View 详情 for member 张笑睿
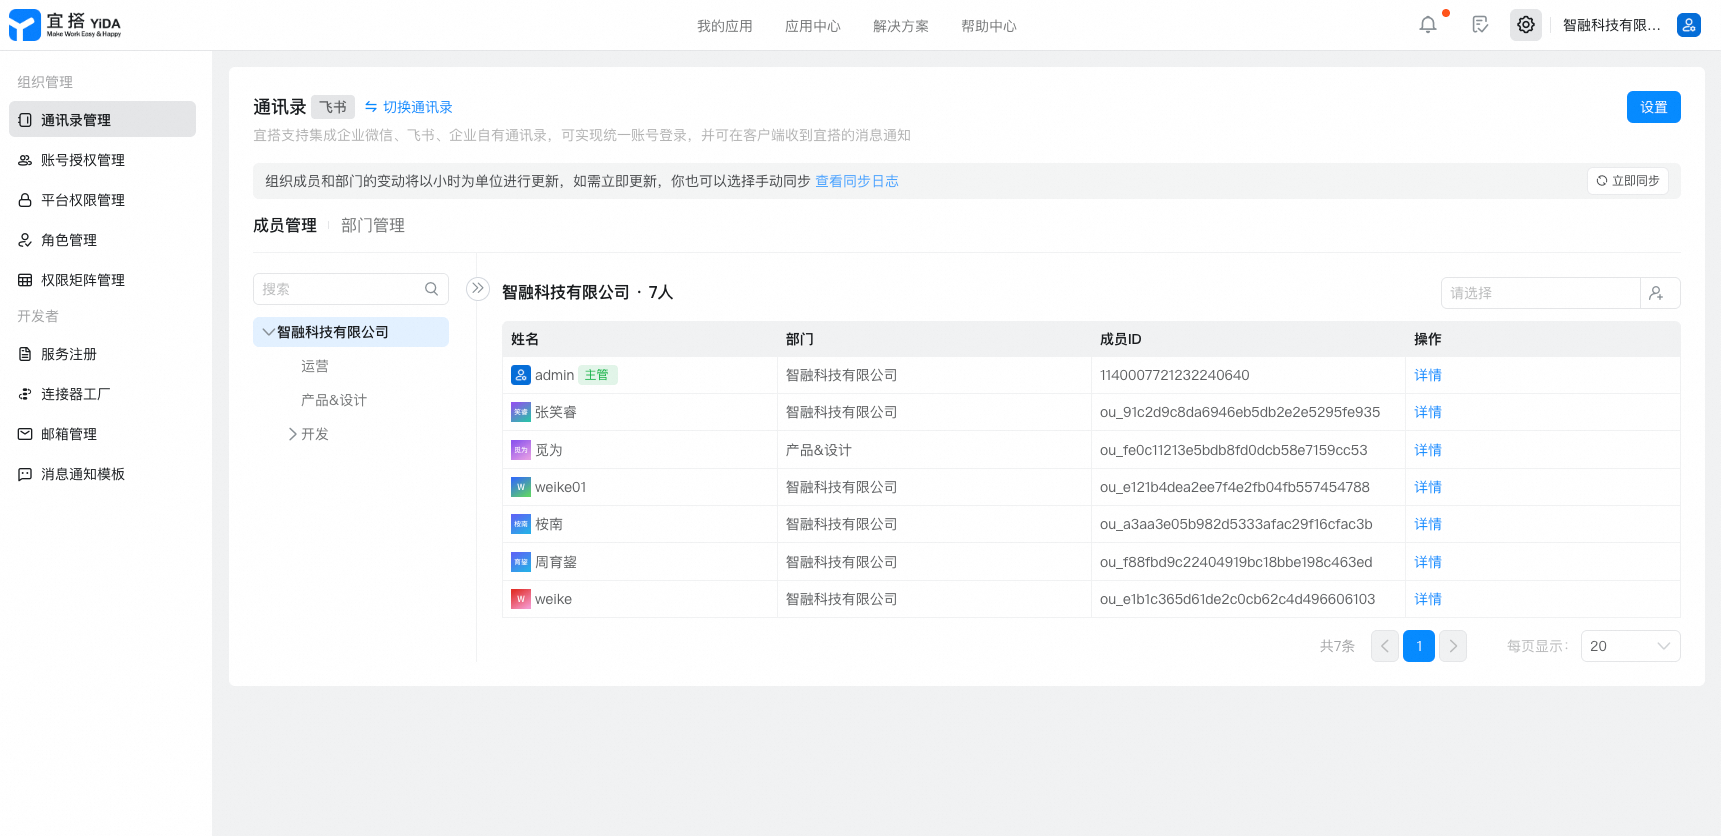Image resolution: width=1721 pixels, height=836 pixels. tap(1427, 412)
